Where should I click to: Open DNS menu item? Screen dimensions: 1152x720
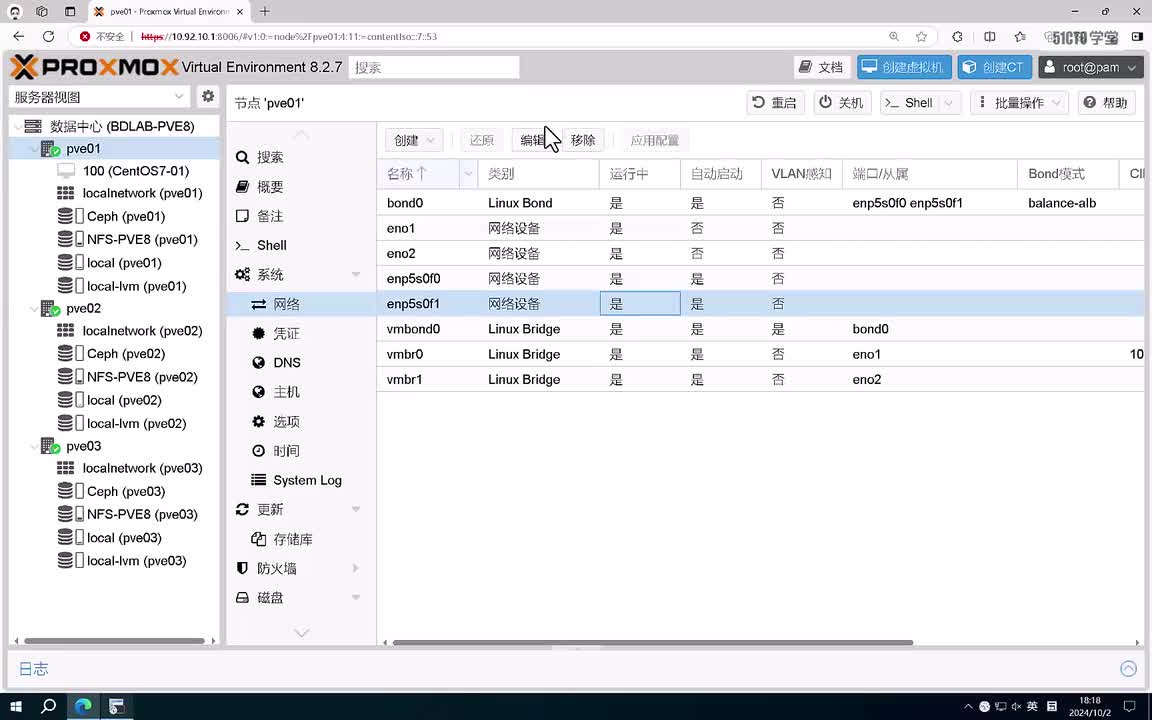point(302,363)
